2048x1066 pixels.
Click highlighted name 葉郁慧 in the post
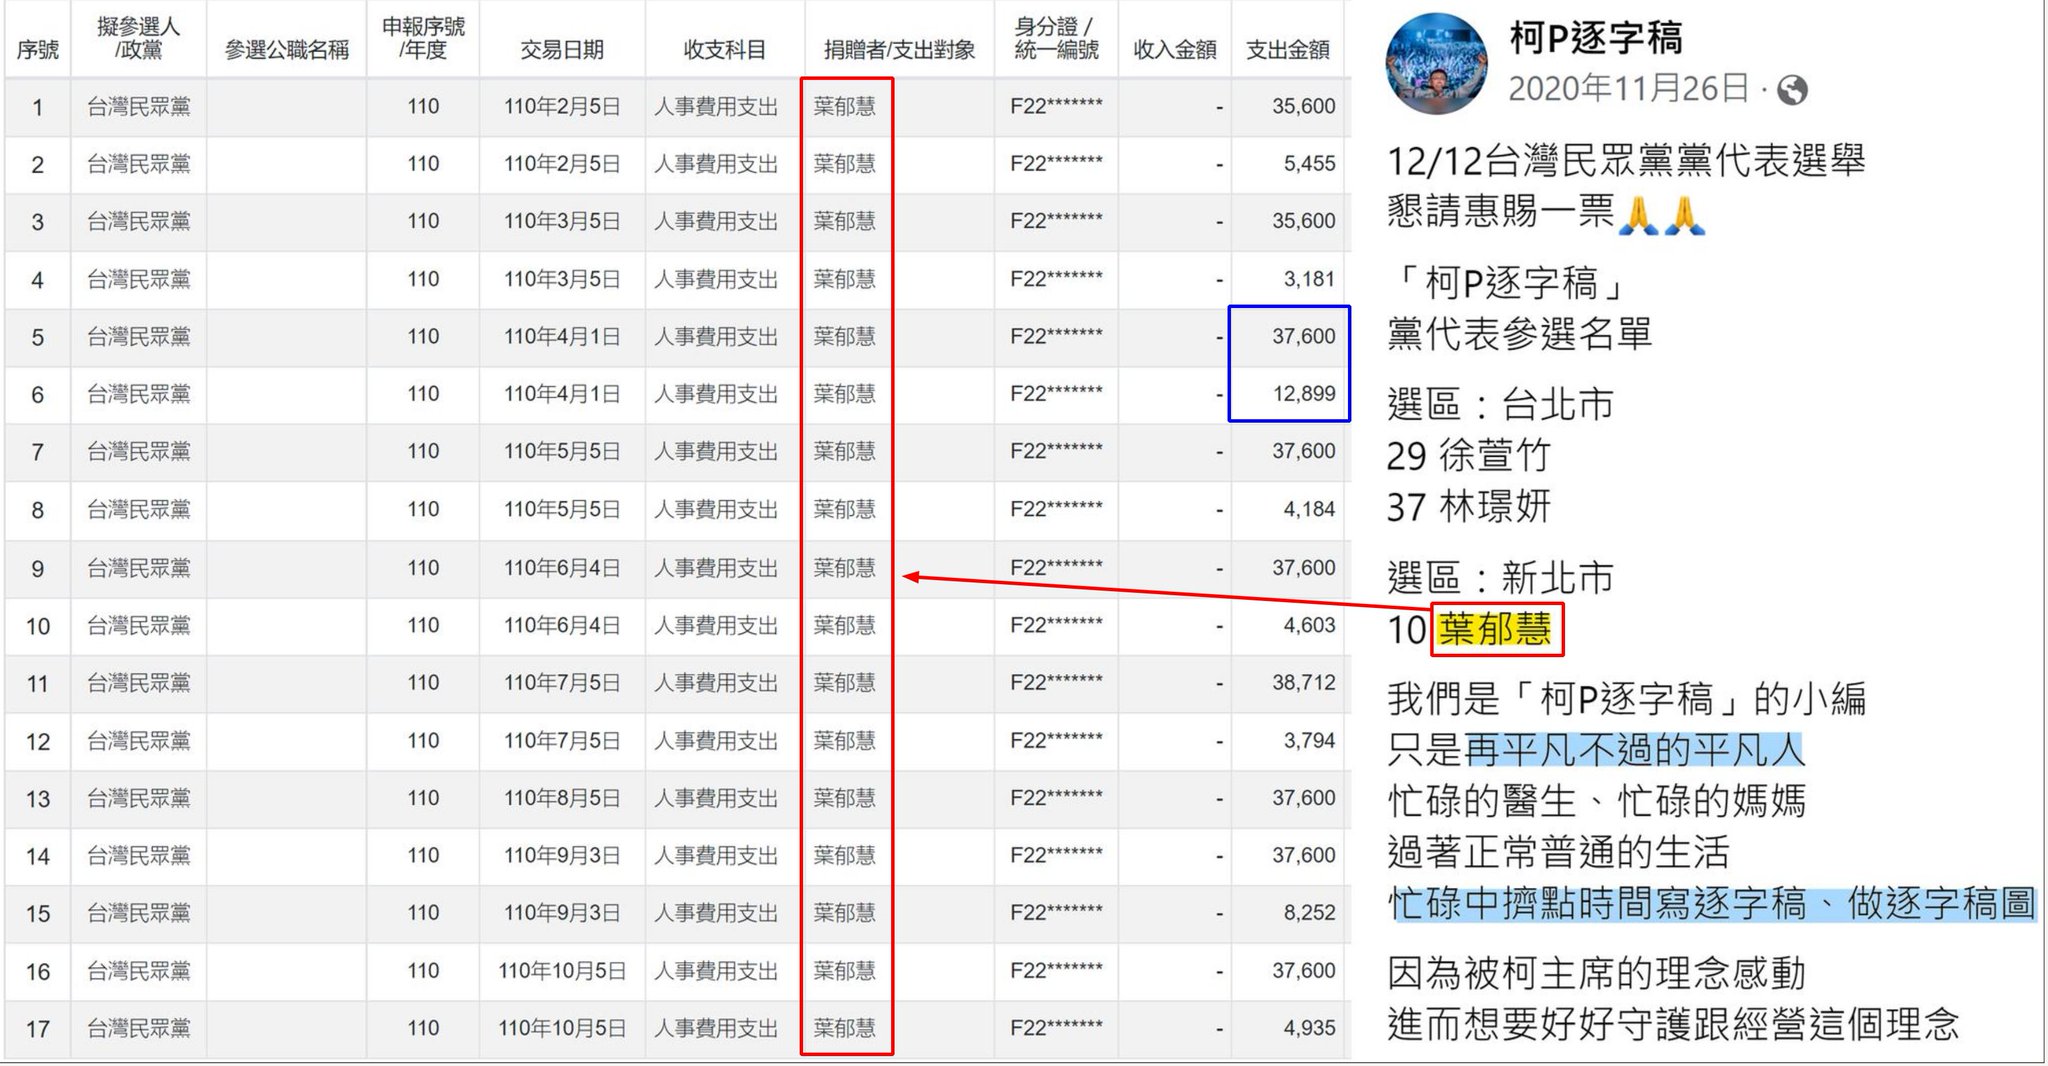1495,629
